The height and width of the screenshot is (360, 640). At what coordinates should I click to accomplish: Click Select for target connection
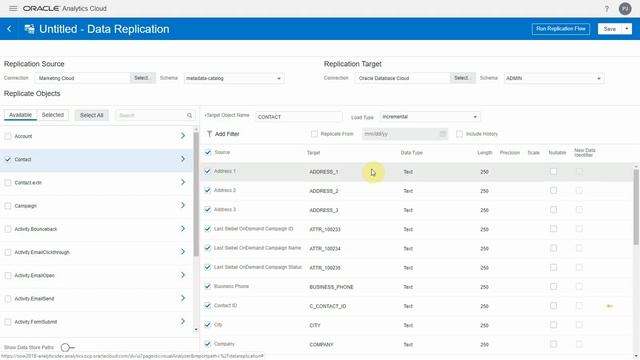(x=462, y=78)
